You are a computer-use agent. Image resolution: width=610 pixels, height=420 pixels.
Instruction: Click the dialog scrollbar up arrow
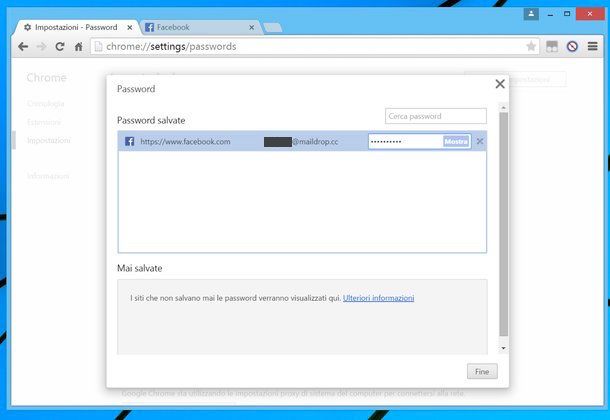coord(503,107)
